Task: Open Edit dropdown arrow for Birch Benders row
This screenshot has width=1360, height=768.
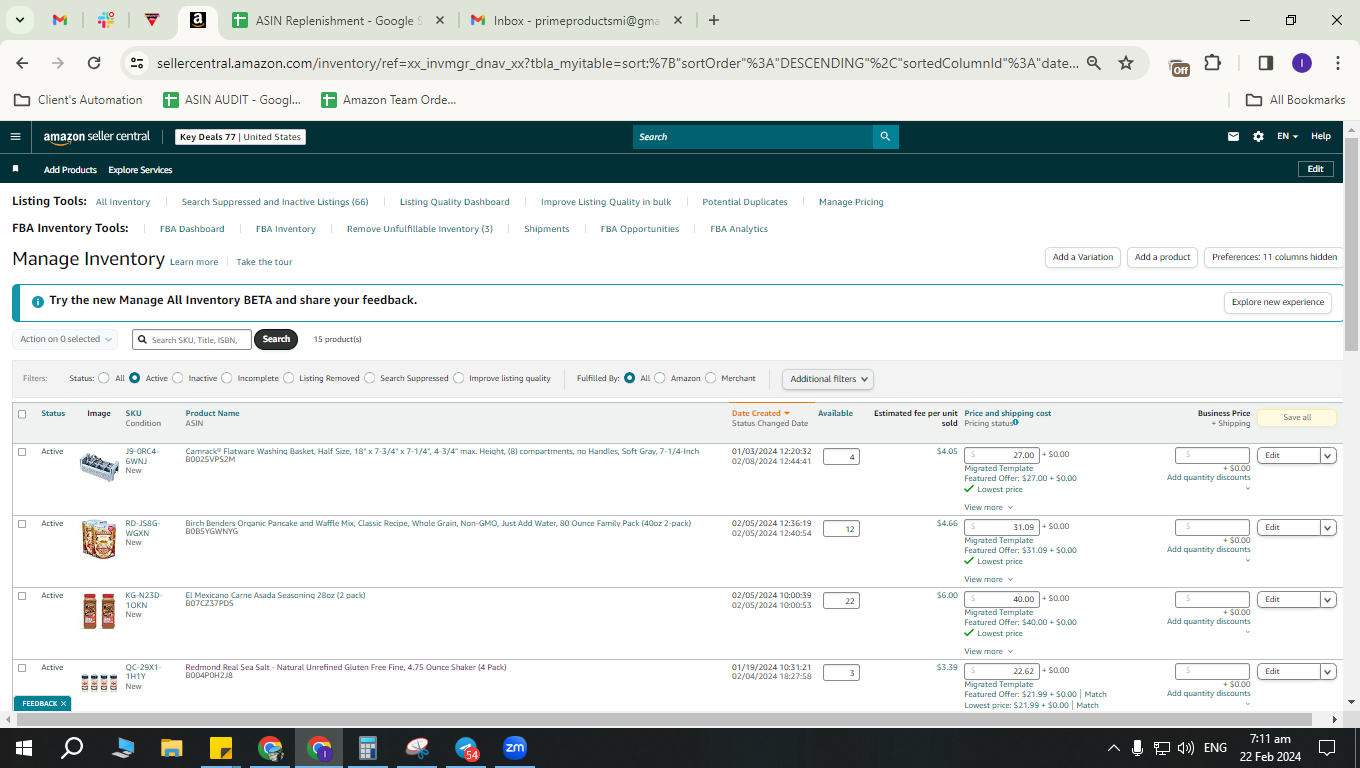Action: point(1328,528)
